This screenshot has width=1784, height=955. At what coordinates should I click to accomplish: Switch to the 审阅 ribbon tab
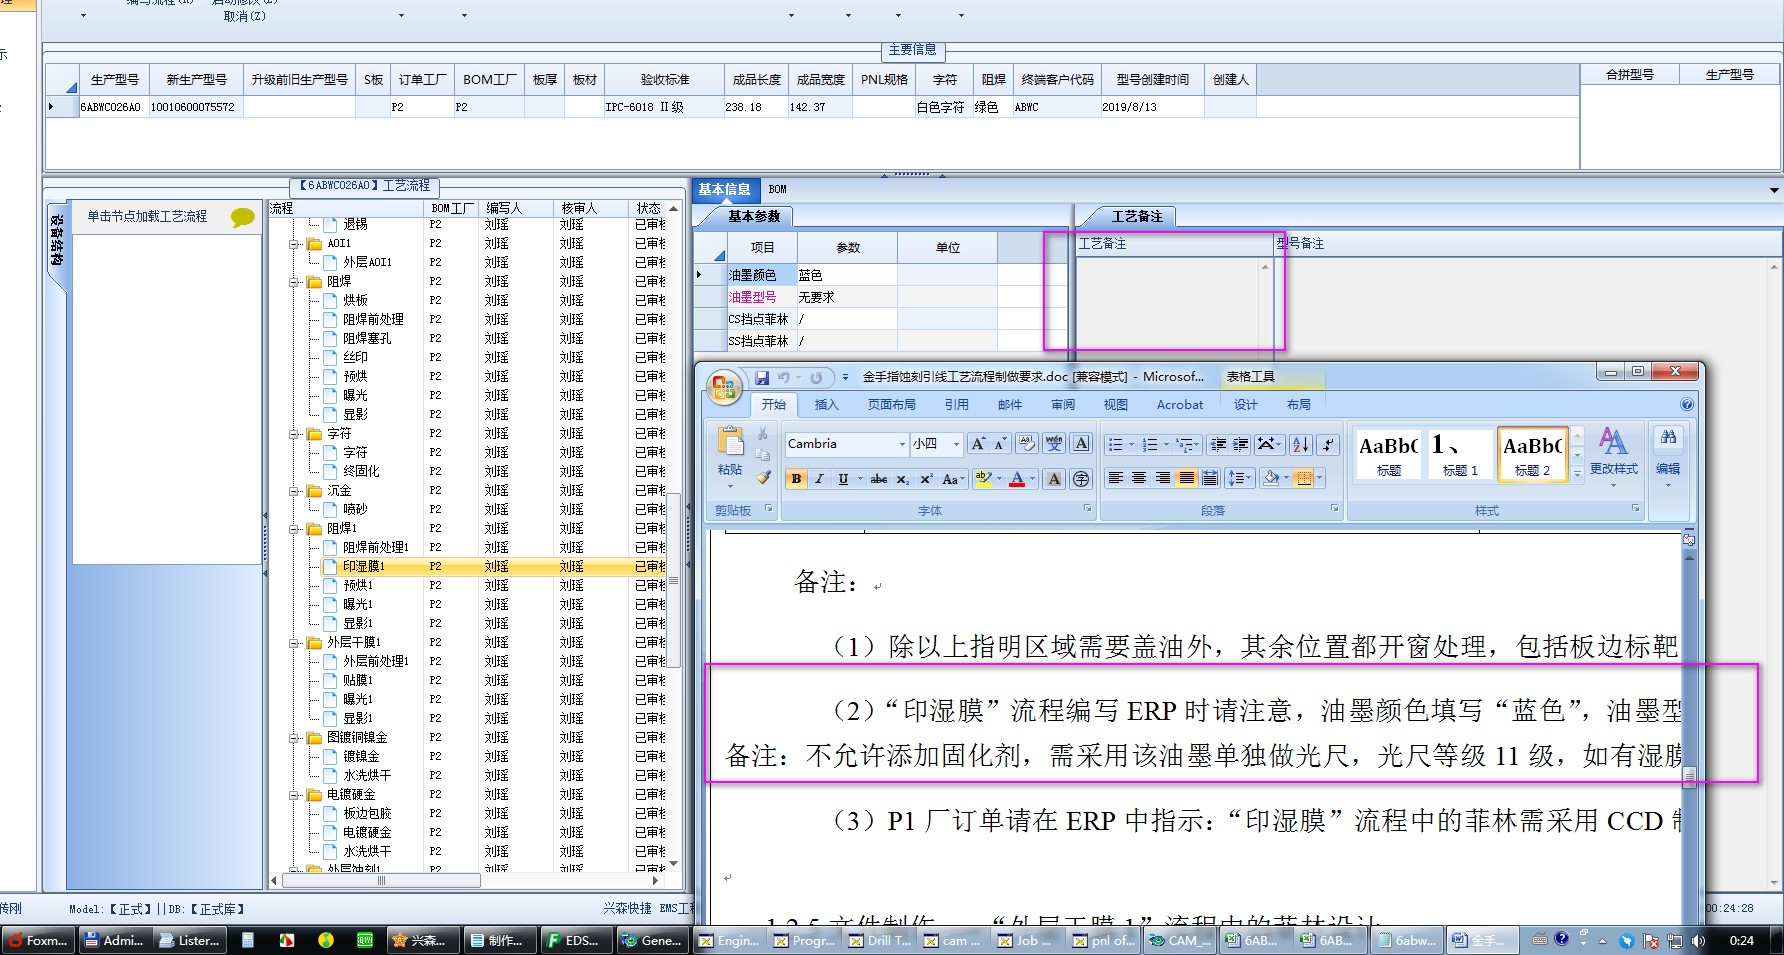pyautogui.click(x=1062, y=405)
